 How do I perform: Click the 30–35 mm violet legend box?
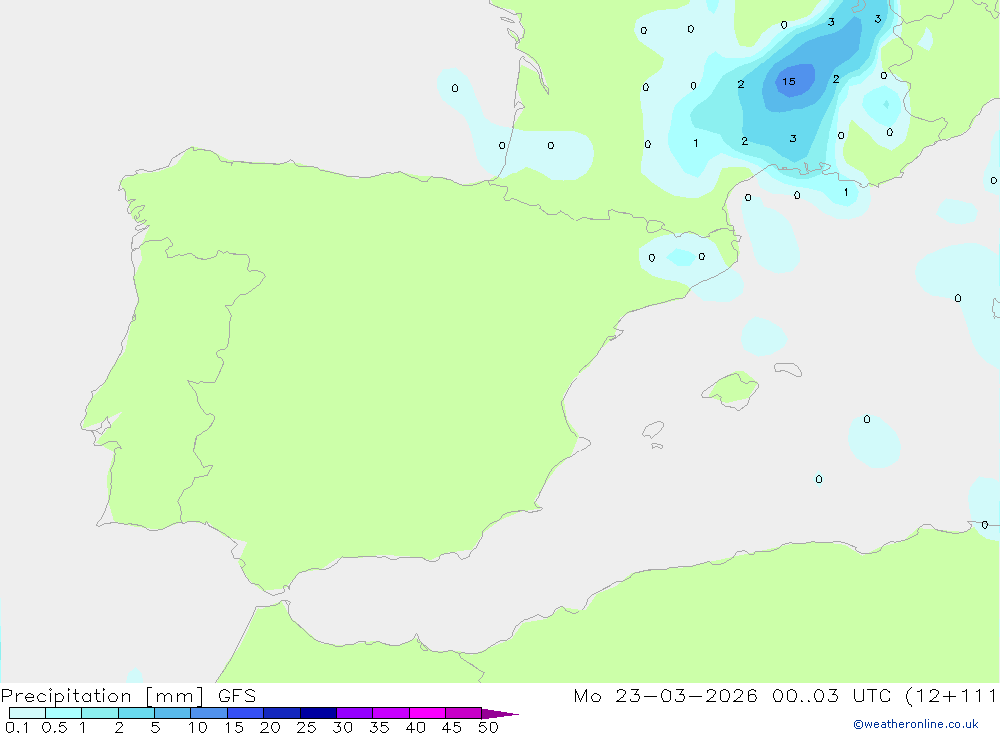[x=354, y=713]
